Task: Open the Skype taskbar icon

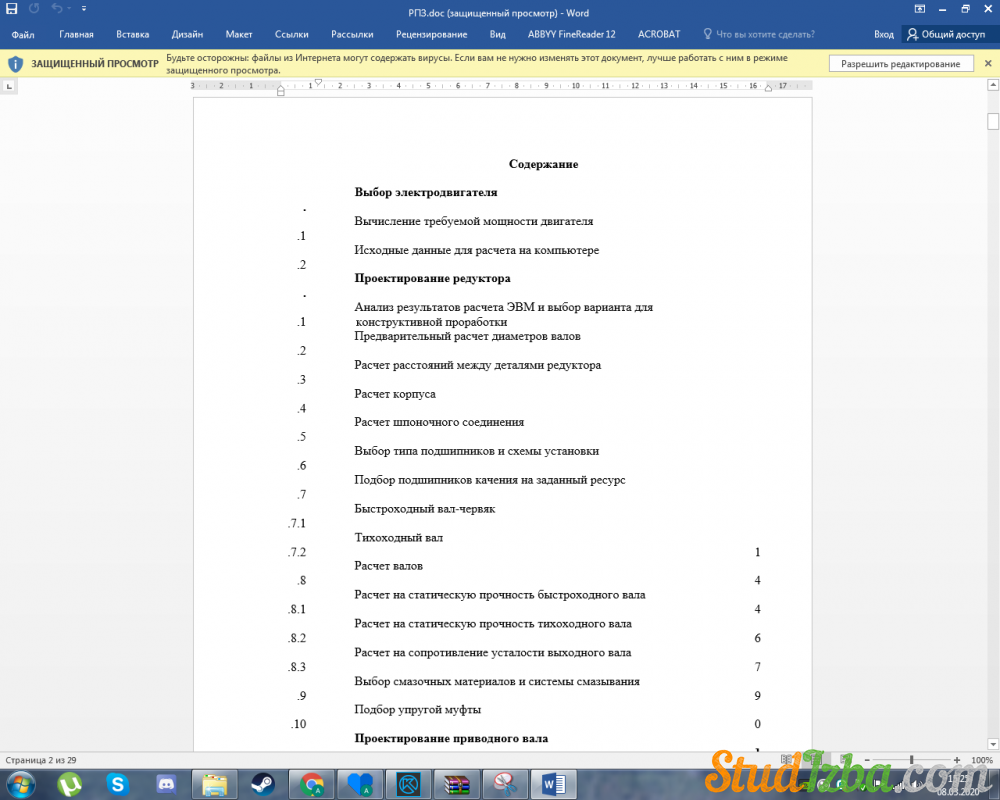Action: tap(118, 783)
